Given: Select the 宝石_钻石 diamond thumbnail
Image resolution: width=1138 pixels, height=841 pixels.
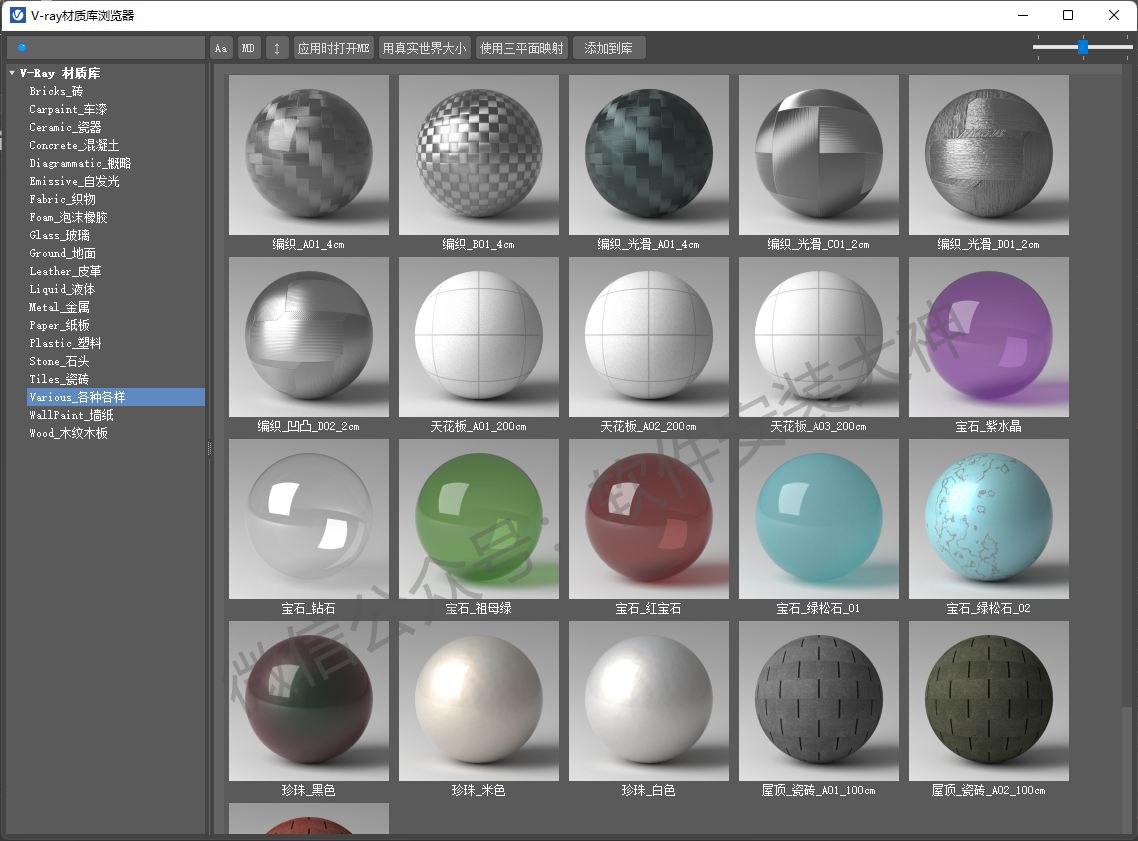Looking at the screenshot, I should (308, 519).
